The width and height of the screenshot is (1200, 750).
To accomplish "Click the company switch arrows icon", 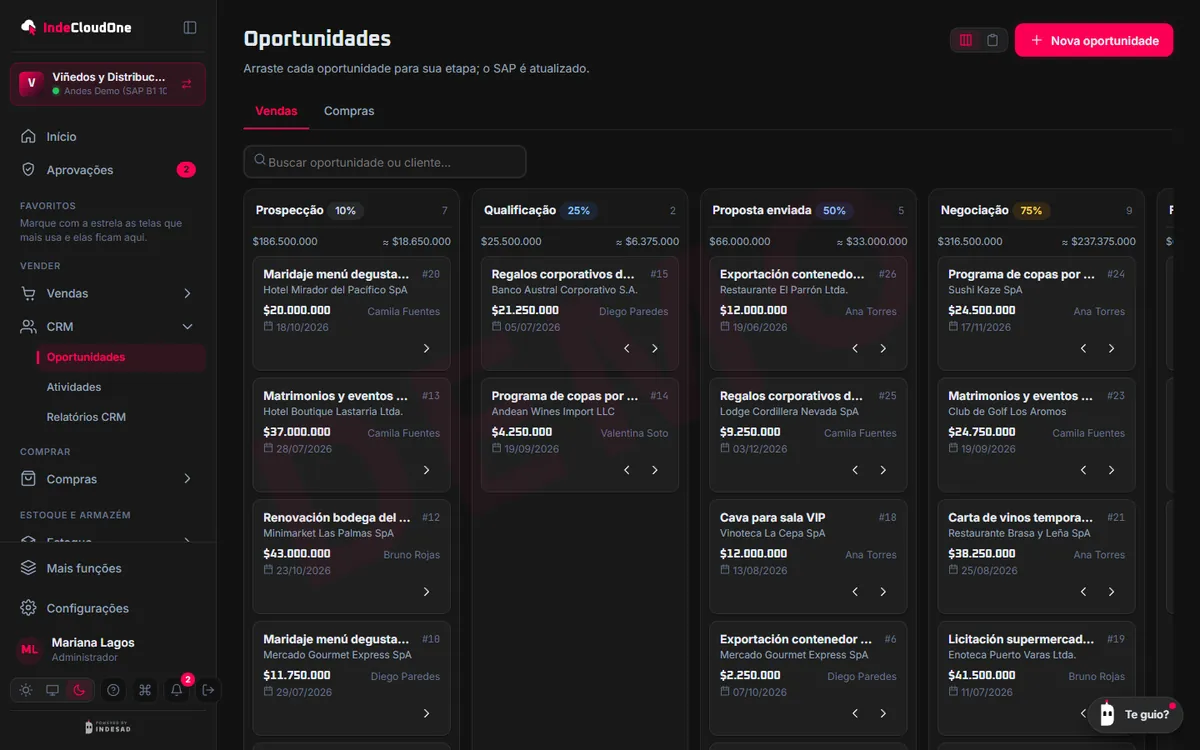I will coord(187,84).
